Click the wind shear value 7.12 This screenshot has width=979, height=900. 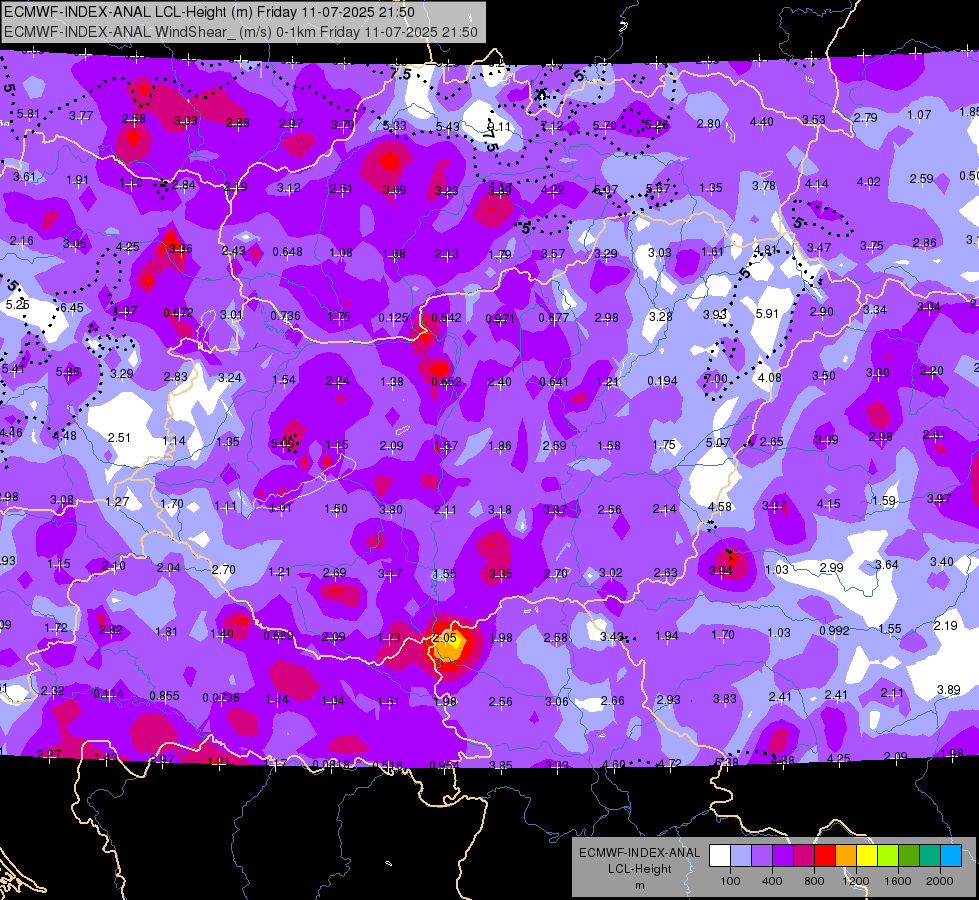552,126
